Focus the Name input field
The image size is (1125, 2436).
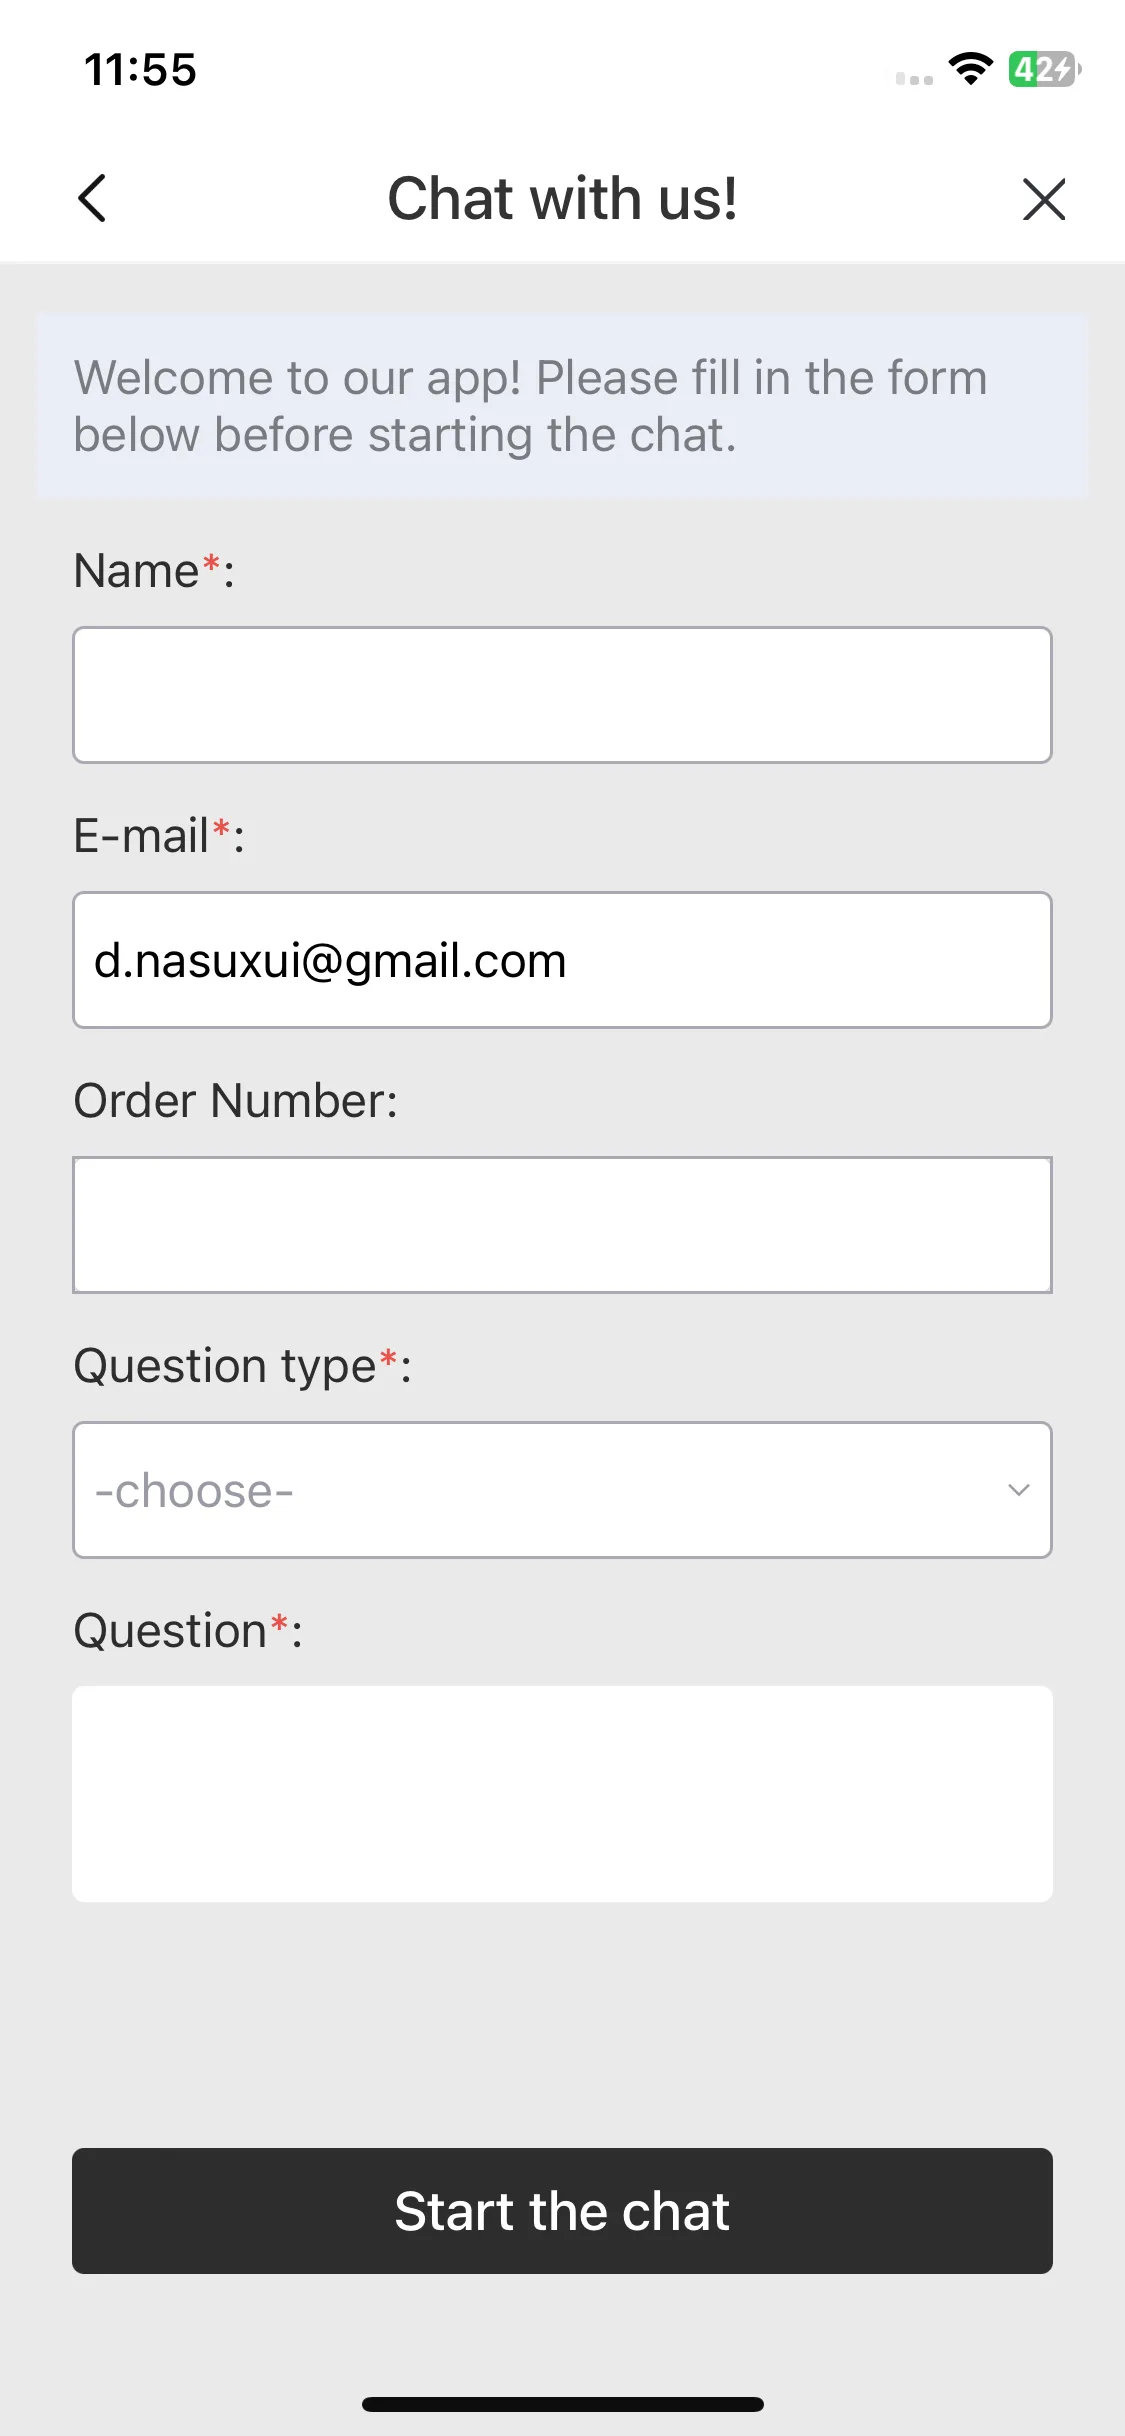click(x=562, y=695)
